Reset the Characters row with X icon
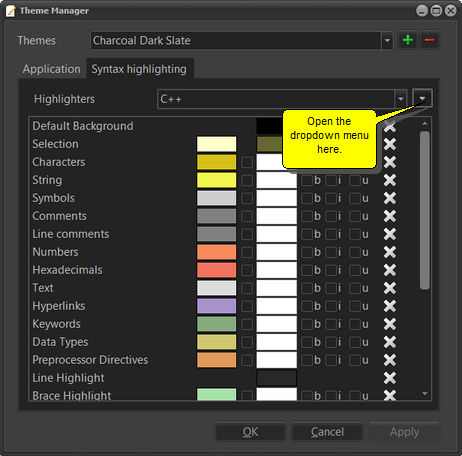The height and width of the screenshot is (456, 462). [x=390, y=162]
